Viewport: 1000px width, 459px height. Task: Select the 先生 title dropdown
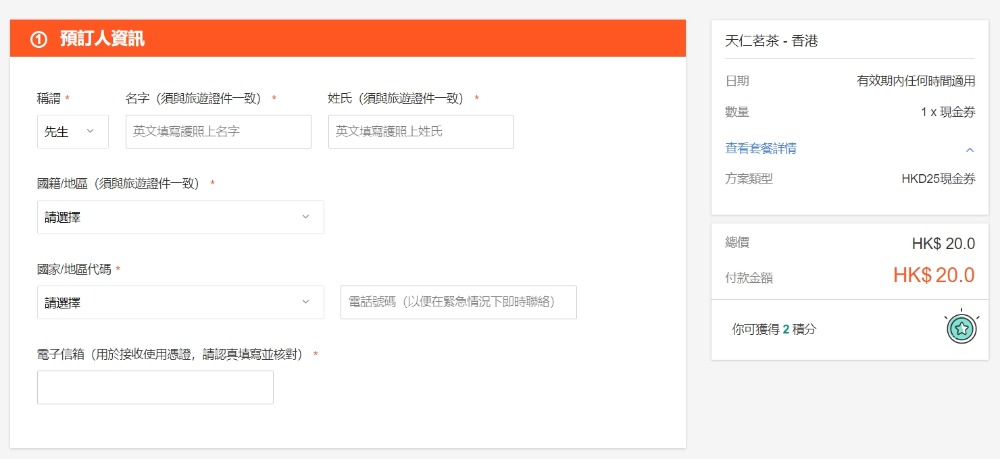pos(72,131)
